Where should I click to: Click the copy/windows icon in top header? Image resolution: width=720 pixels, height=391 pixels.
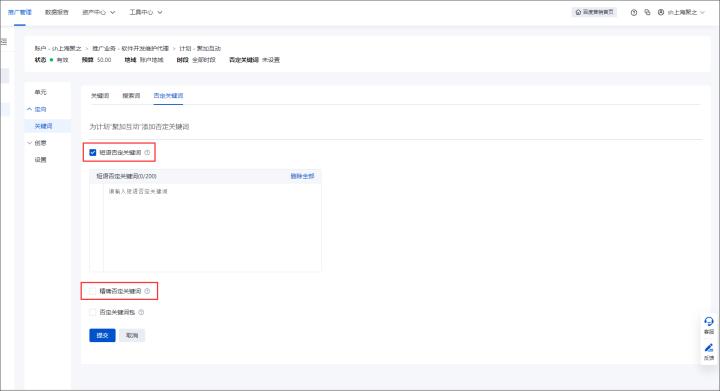pyautogui.click(x=647, y=12)
